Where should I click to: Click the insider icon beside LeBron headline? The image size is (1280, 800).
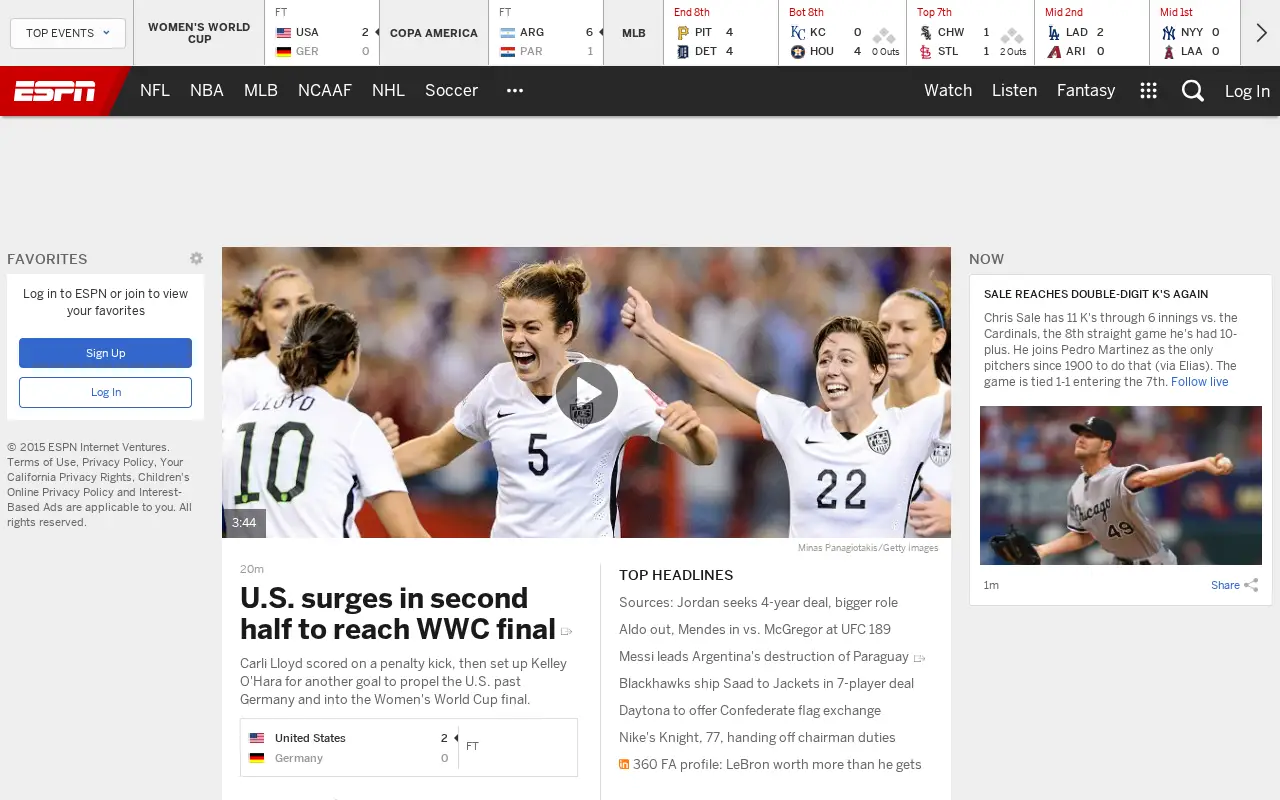(624, 764)
